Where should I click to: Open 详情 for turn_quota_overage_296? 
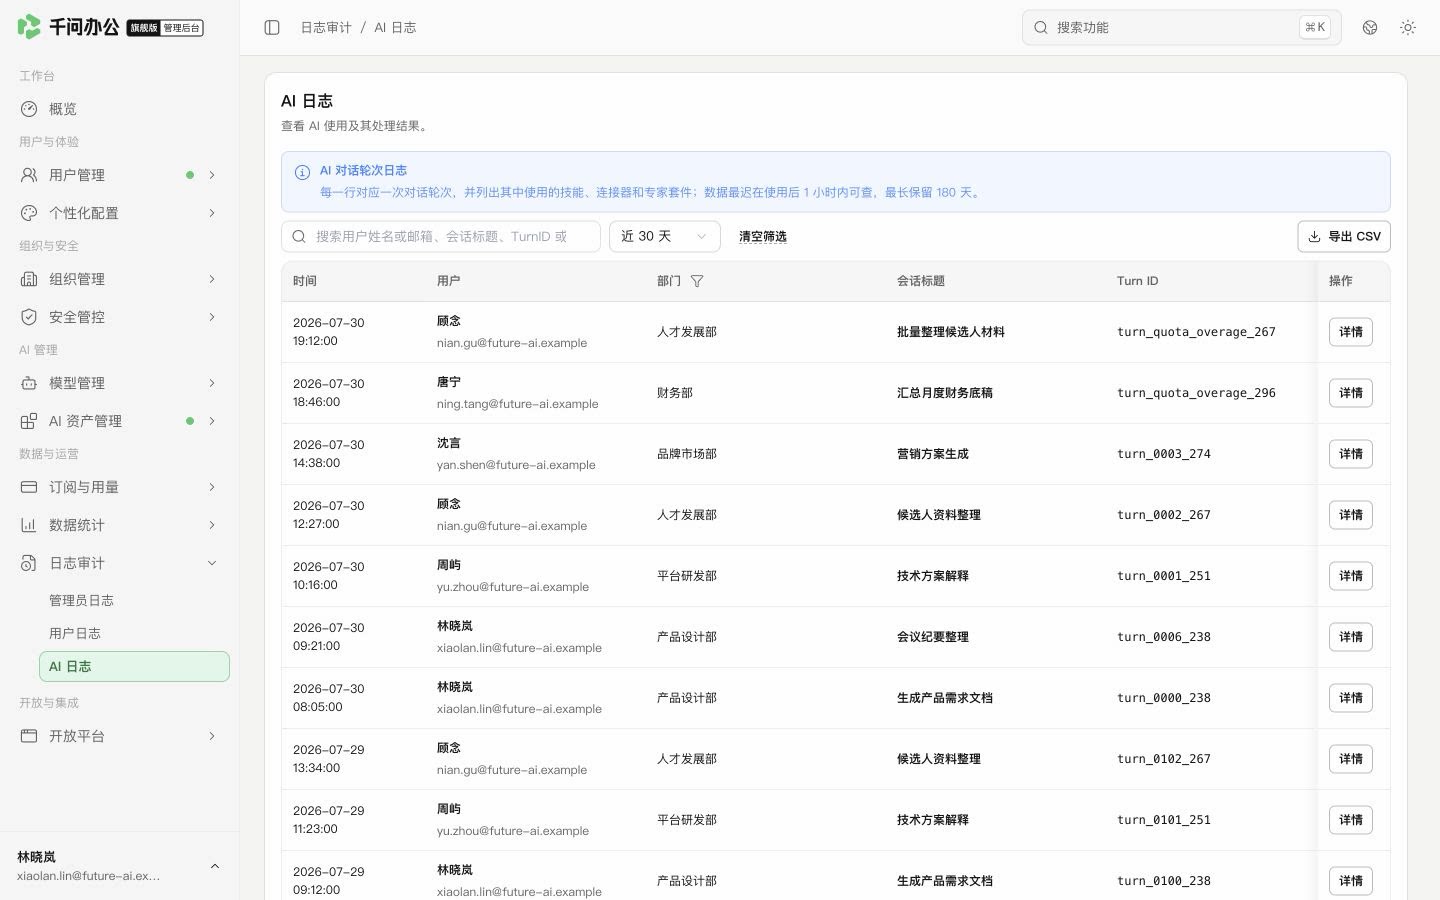[1351, 393]
